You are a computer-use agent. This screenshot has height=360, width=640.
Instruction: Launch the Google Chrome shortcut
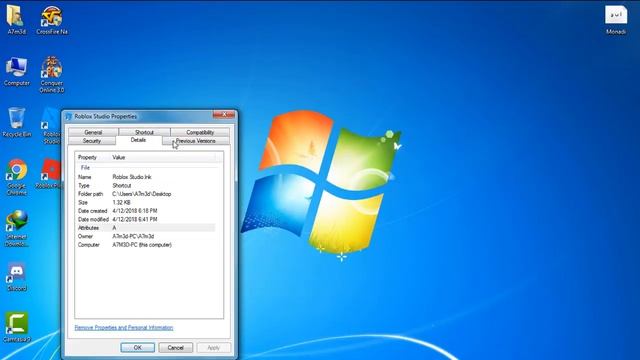pyautogui.click(x=16, y=177)
